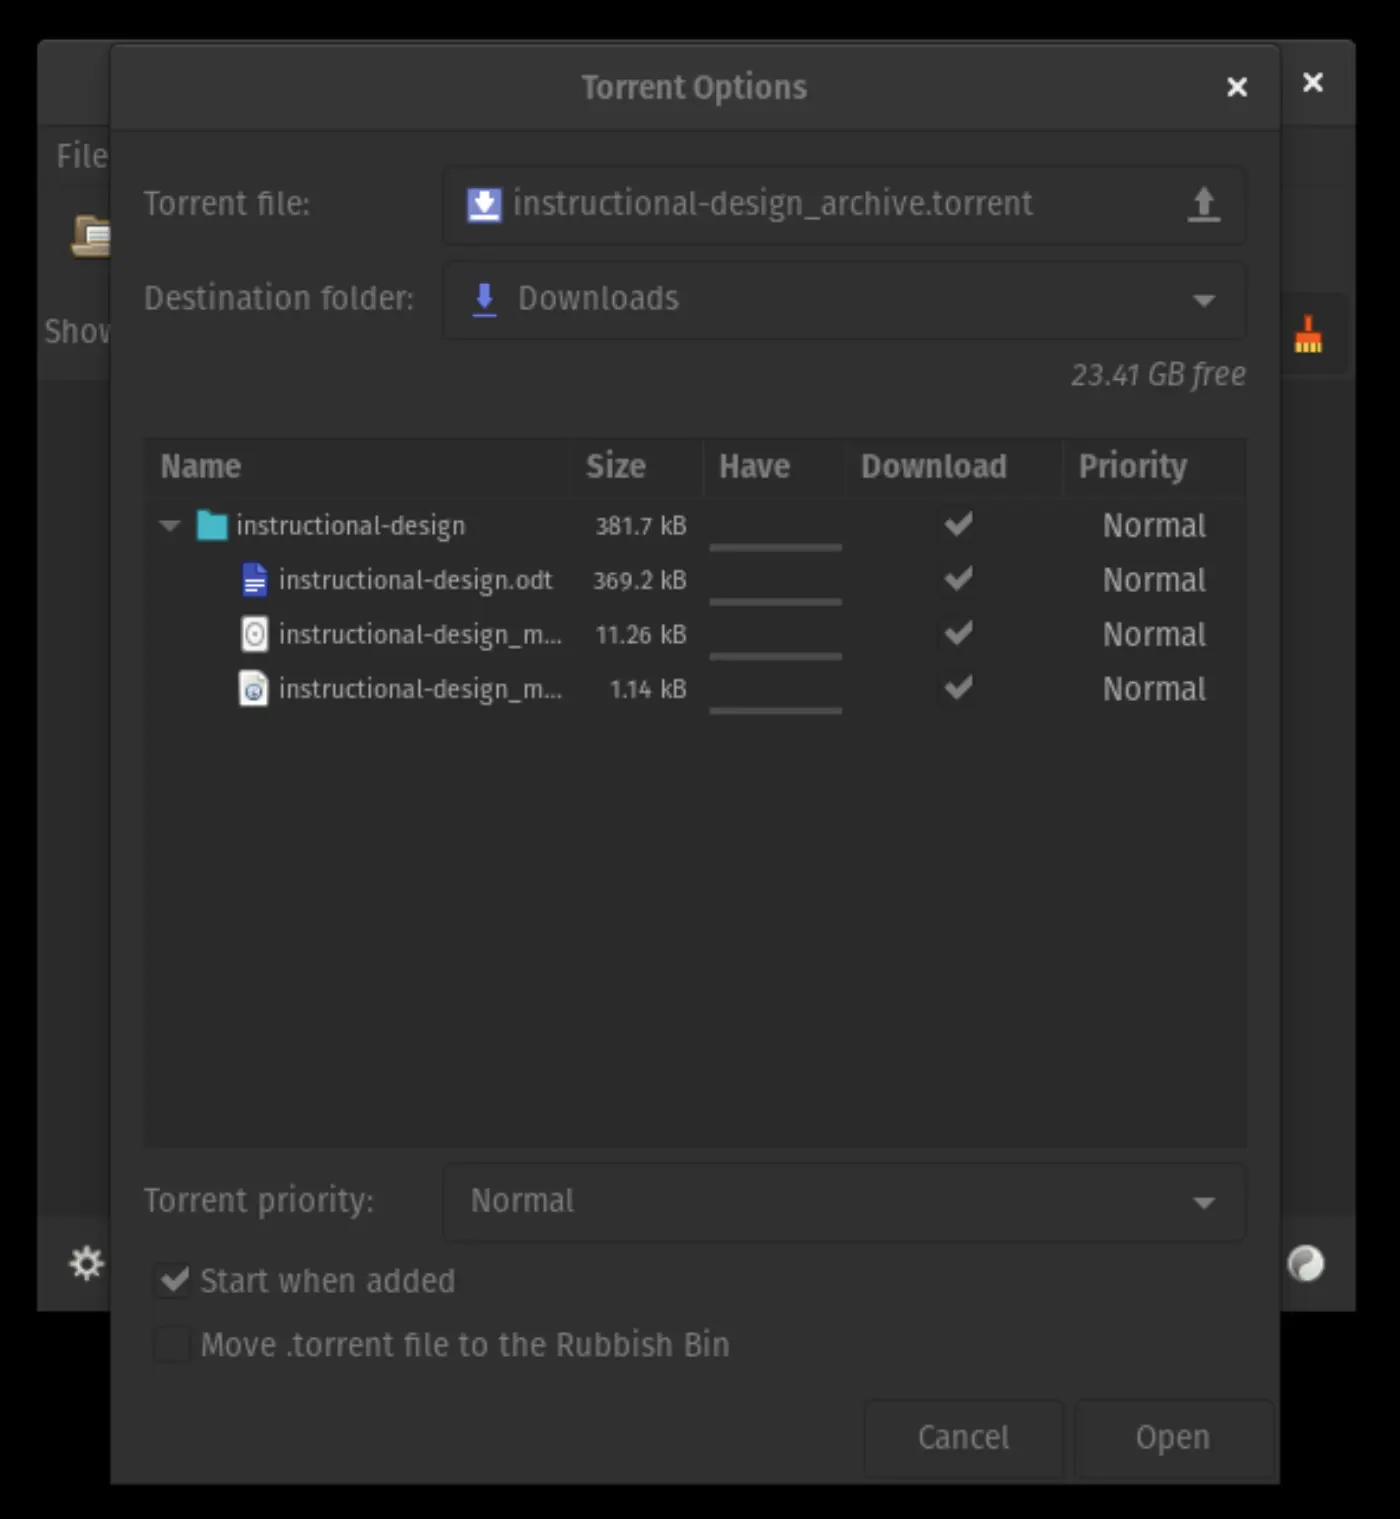Screen dimensions: 1400x1519
Task: Sort by the Name column header
Action: [x=358, y=467]
